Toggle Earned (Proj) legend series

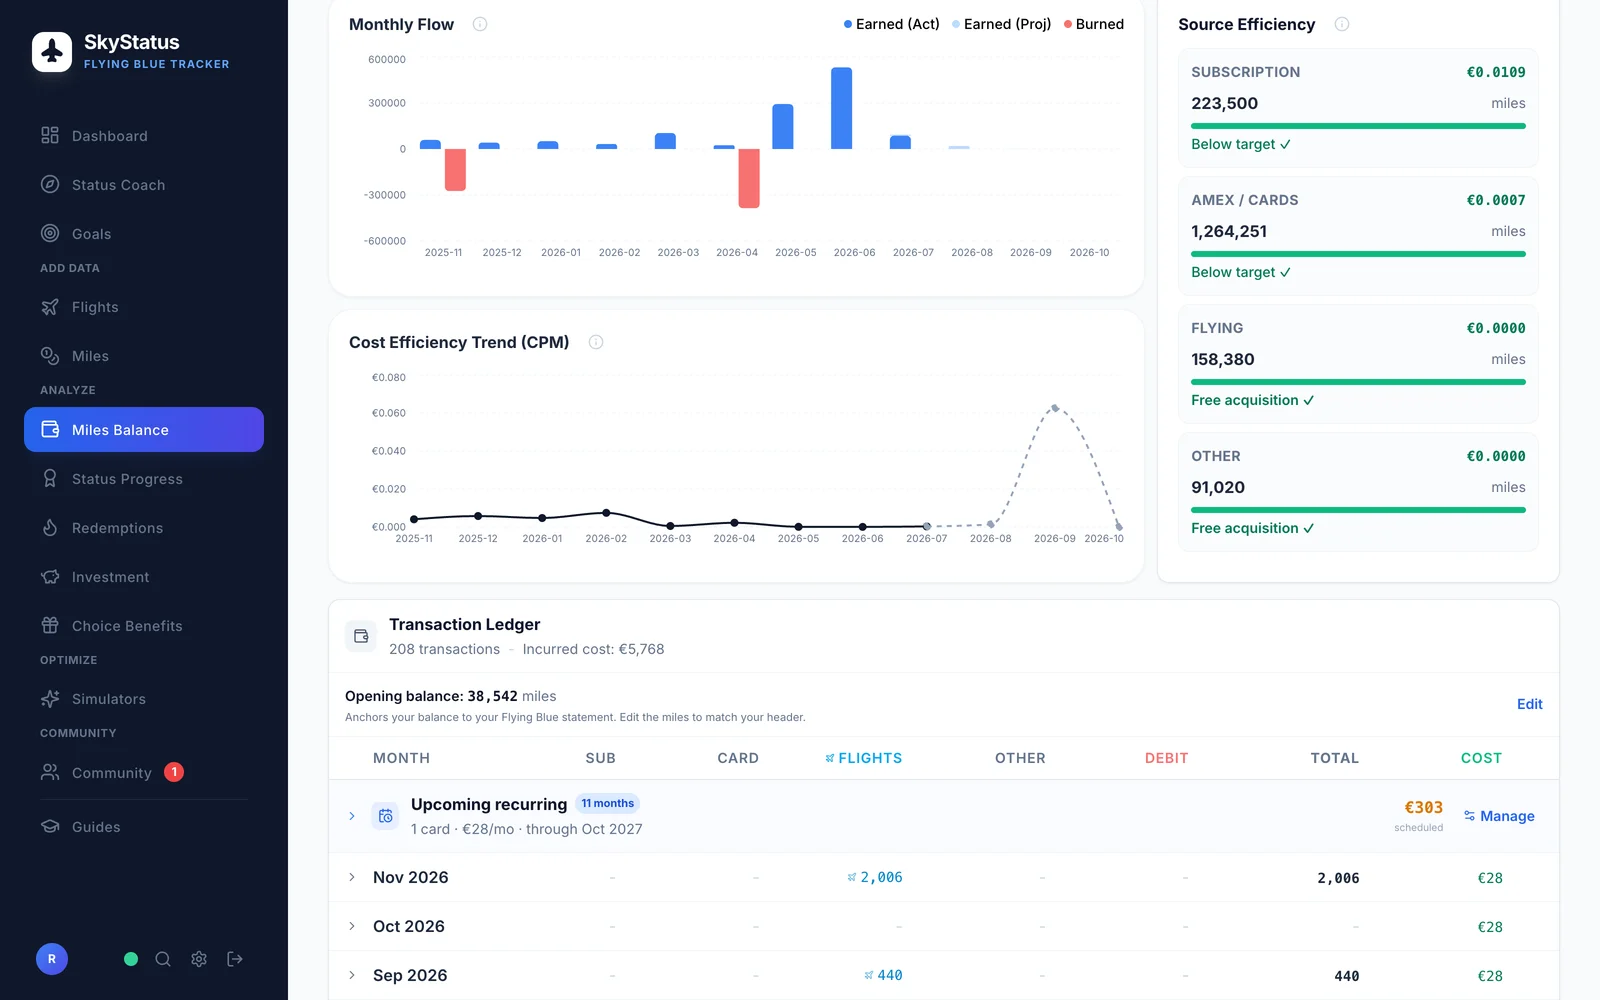[x=1002, y=24]
